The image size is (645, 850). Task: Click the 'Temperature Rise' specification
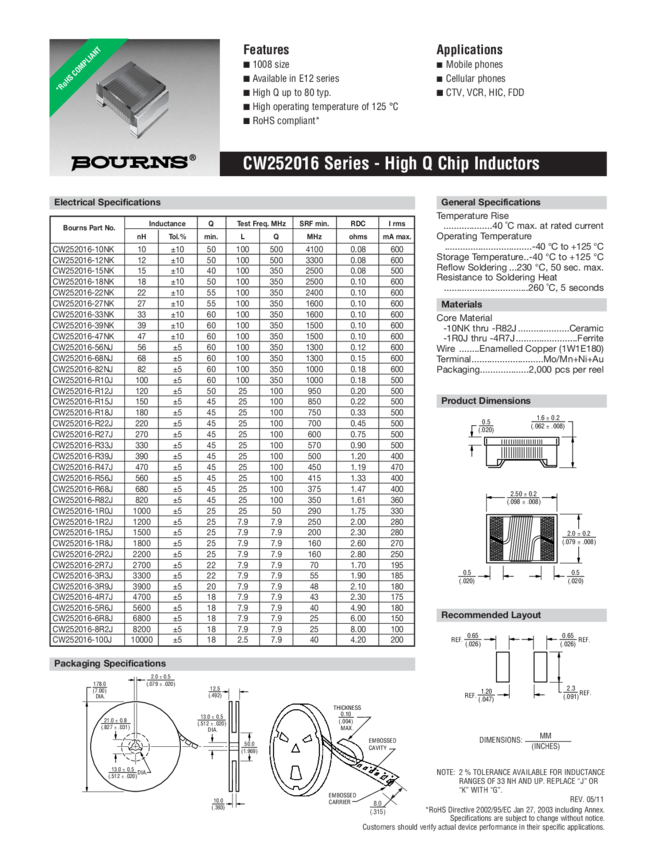coord(520,221)
